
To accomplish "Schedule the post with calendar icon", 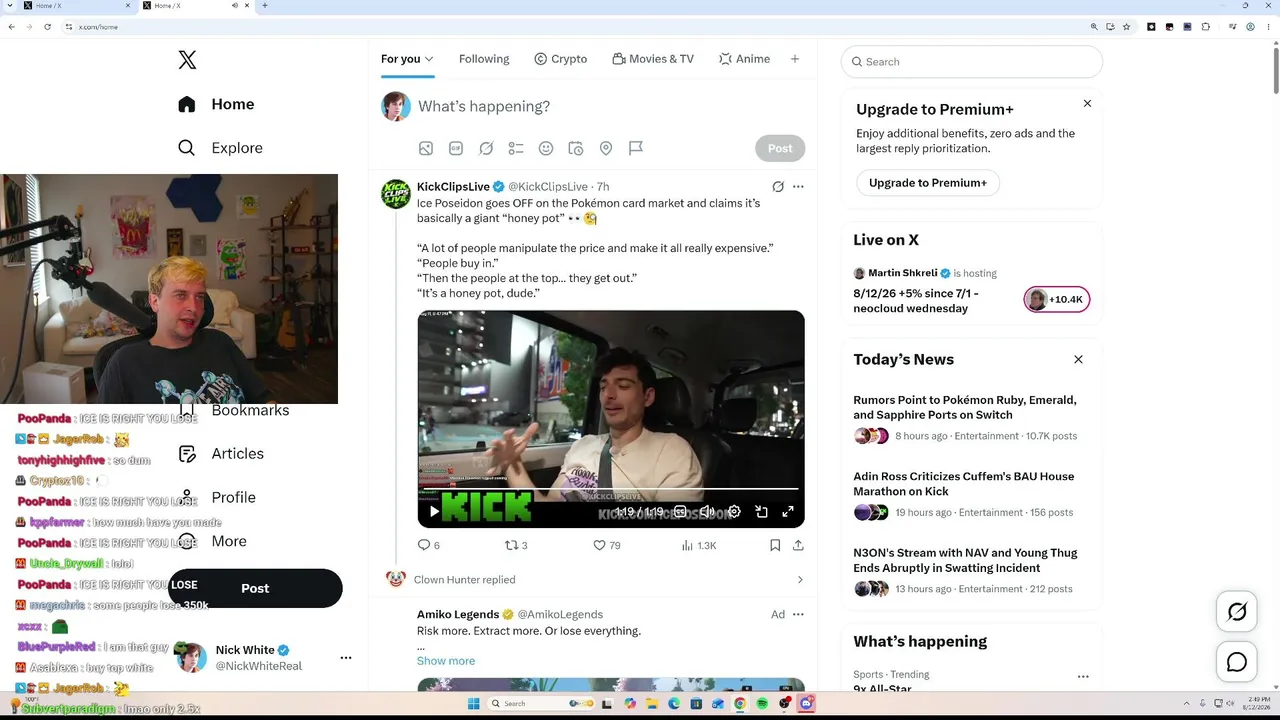I will click(576, 148).
